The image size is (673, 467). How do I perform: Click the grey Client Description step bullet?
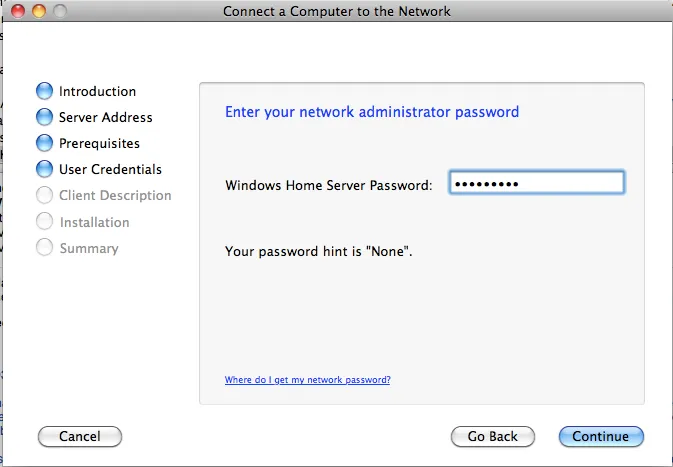(44, 195)
